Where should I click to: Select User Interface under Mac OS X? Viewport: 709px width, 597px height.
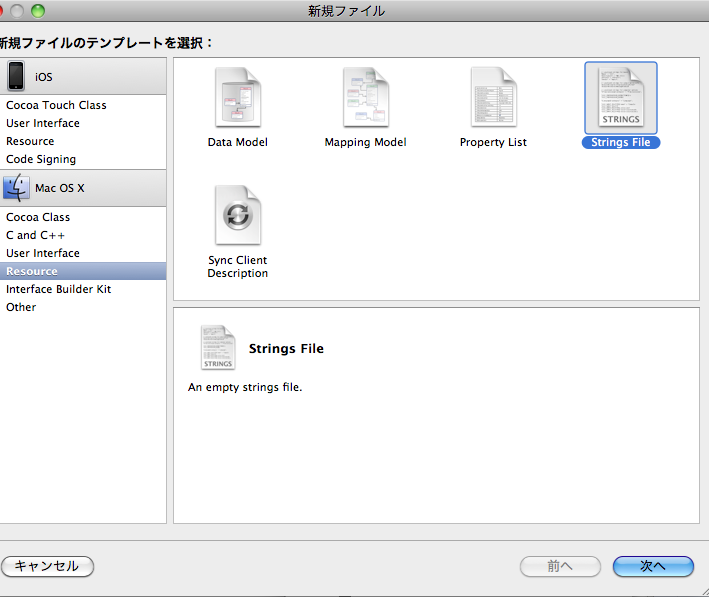(83, 253)
